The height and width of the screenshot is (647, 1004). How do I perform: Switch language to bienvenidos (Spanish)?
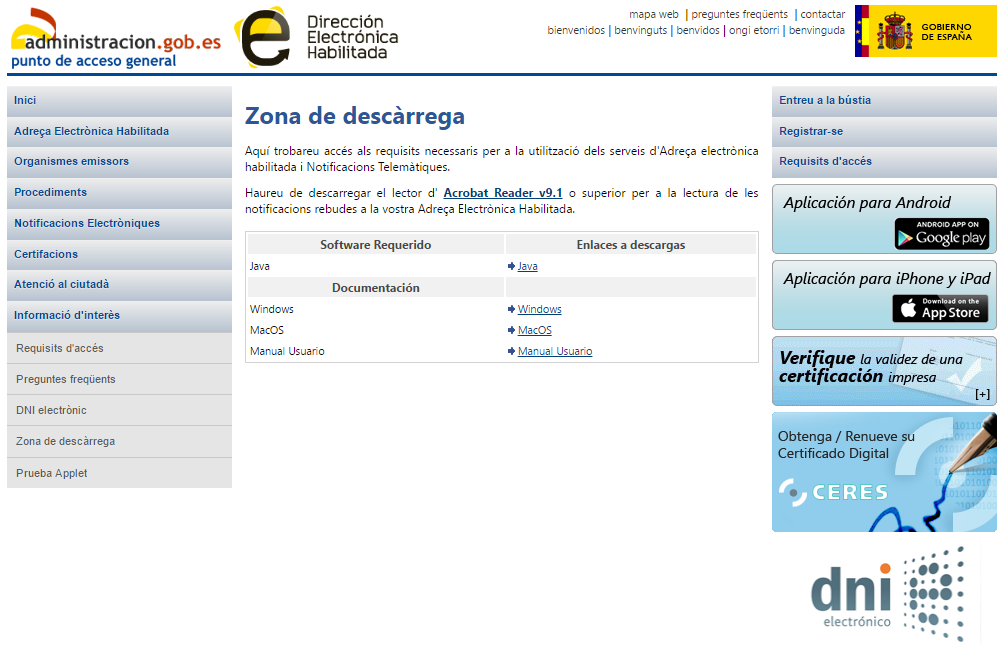tap(576, 30)
